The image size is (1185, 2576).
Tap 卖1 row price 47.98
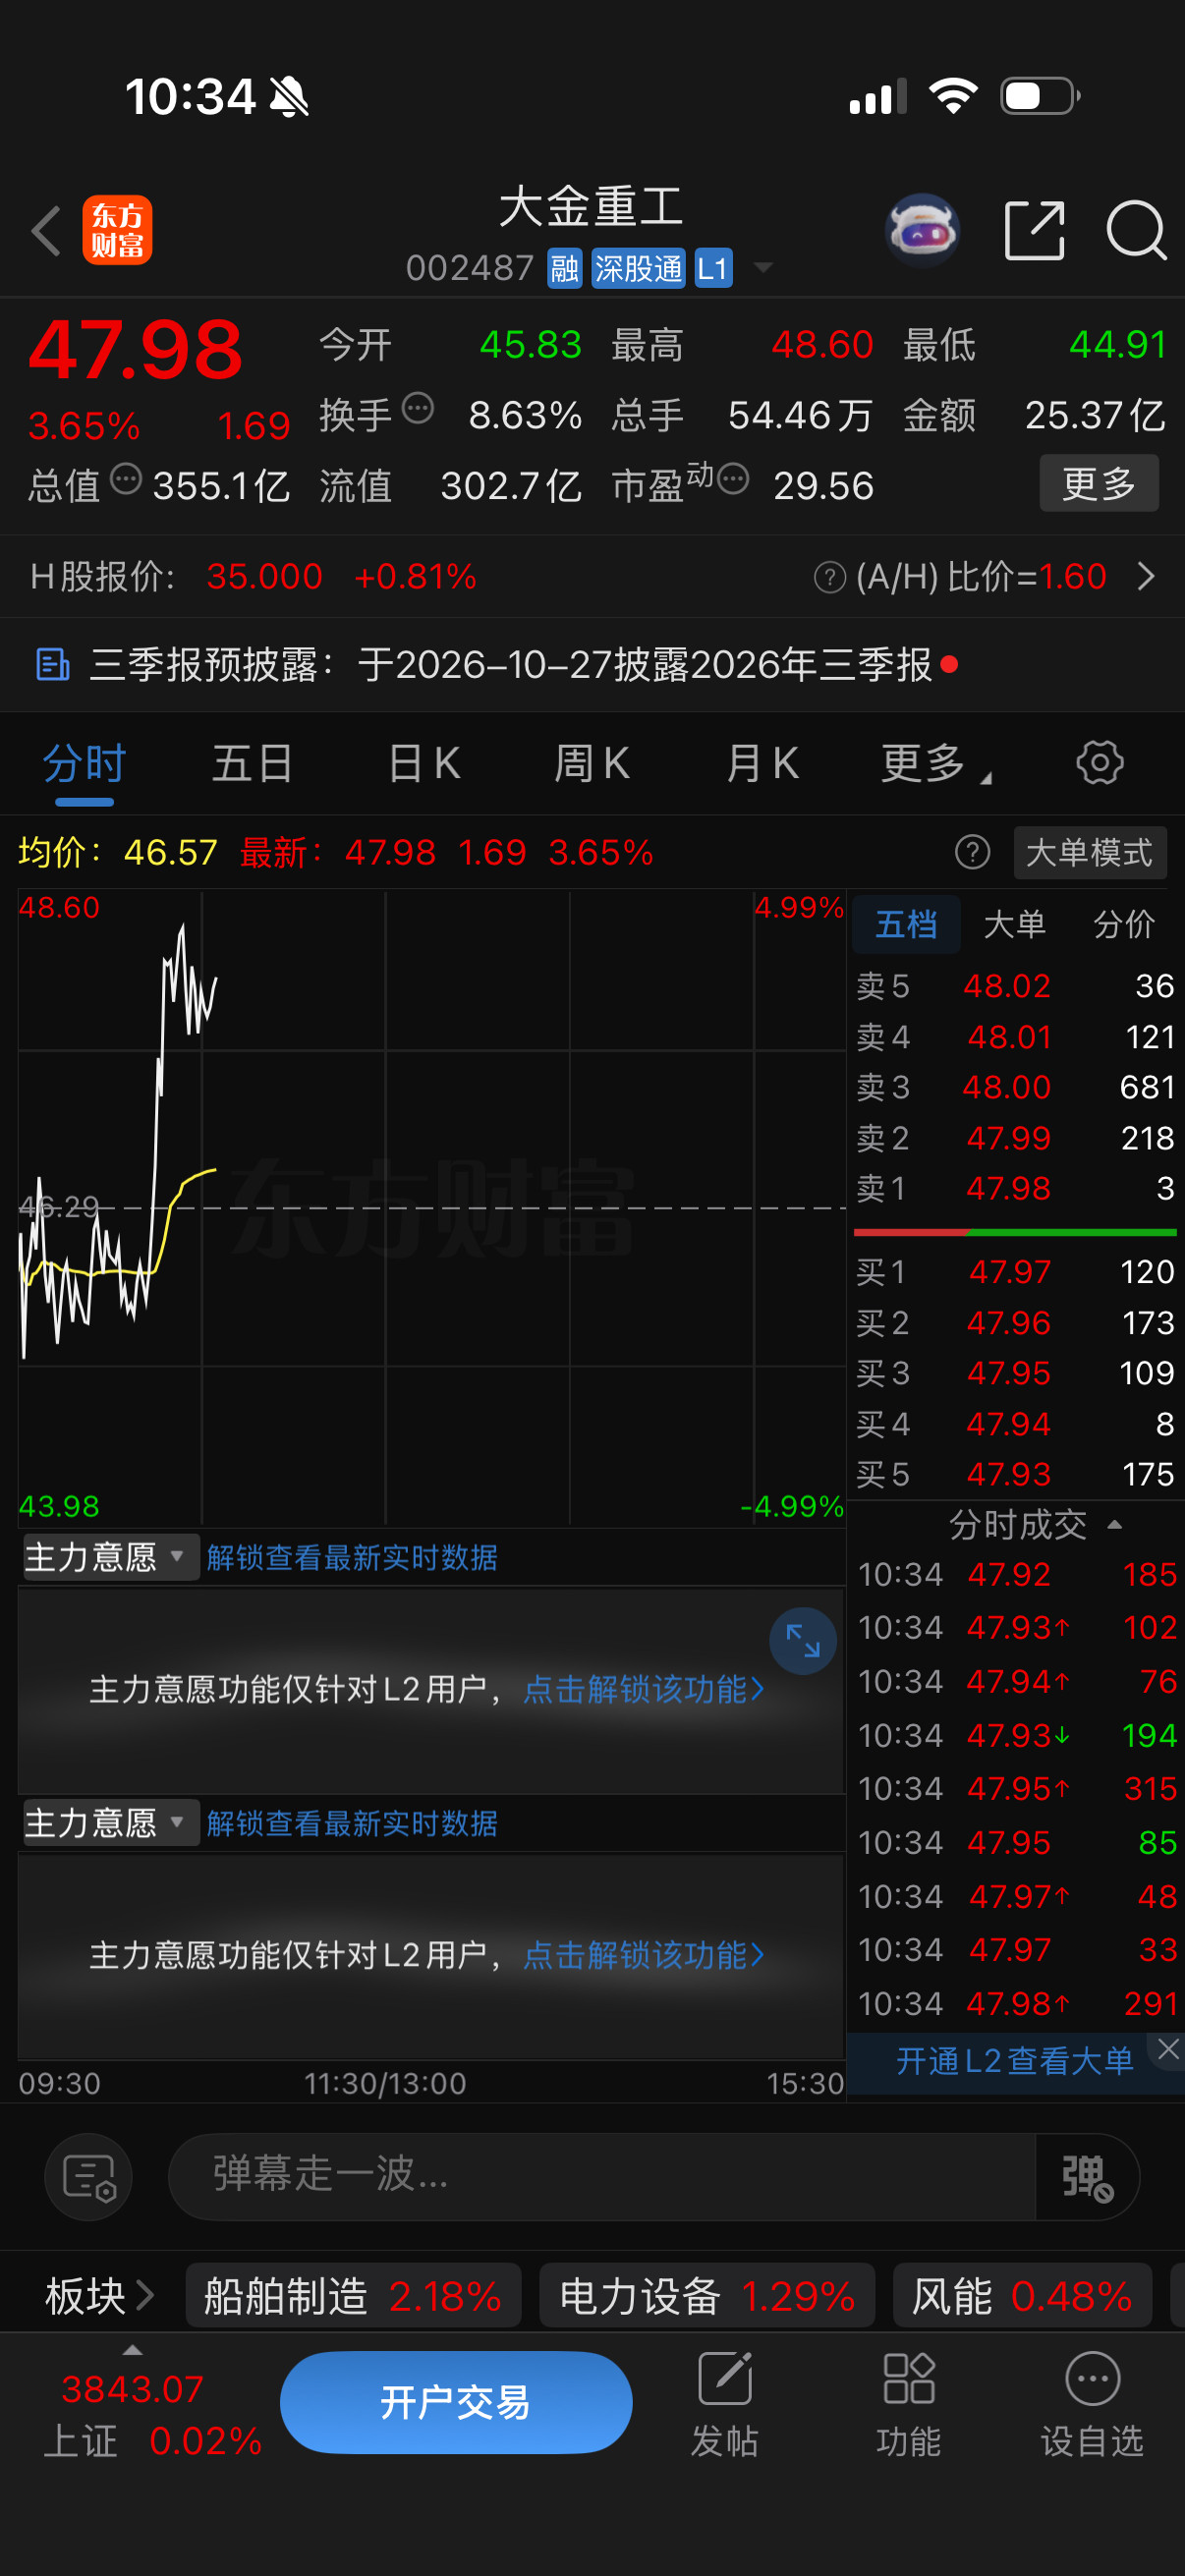point(1008,1189)
